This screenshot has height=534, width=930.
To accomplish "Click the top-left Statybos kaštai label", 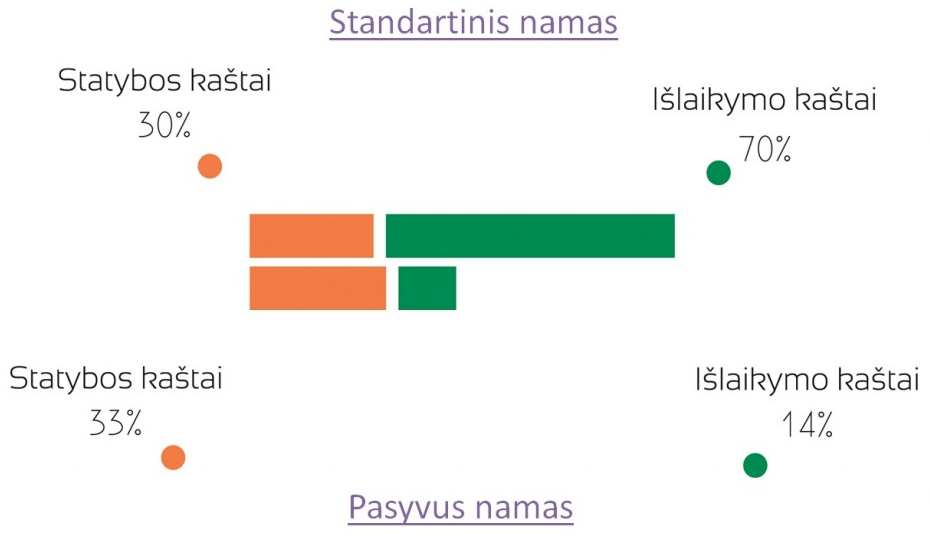I will click(x=165, y=81).
